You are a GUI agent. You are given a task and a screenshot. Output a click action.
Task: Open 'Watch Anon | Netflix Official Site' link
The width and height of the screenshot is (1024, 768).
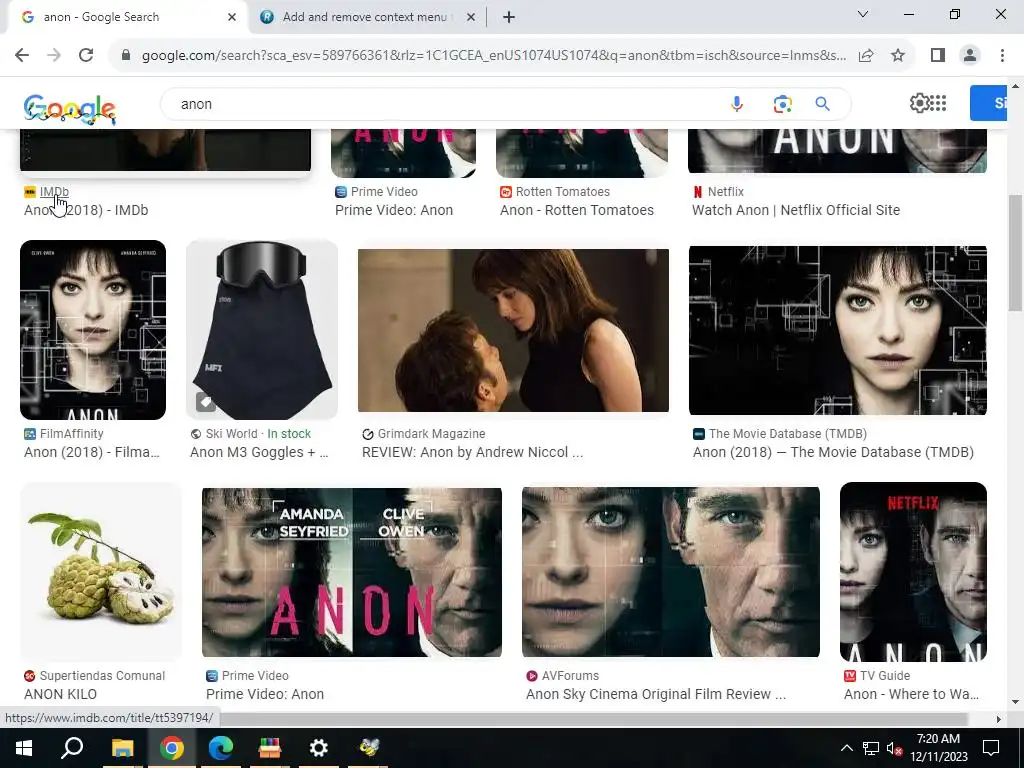pos(796,210)
